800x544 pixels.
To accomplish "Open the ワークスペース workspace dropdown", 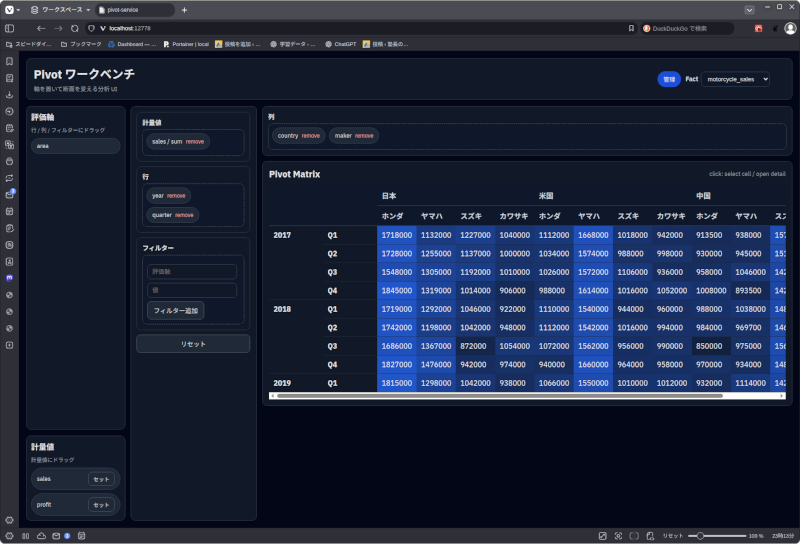I will click(62, 9).
